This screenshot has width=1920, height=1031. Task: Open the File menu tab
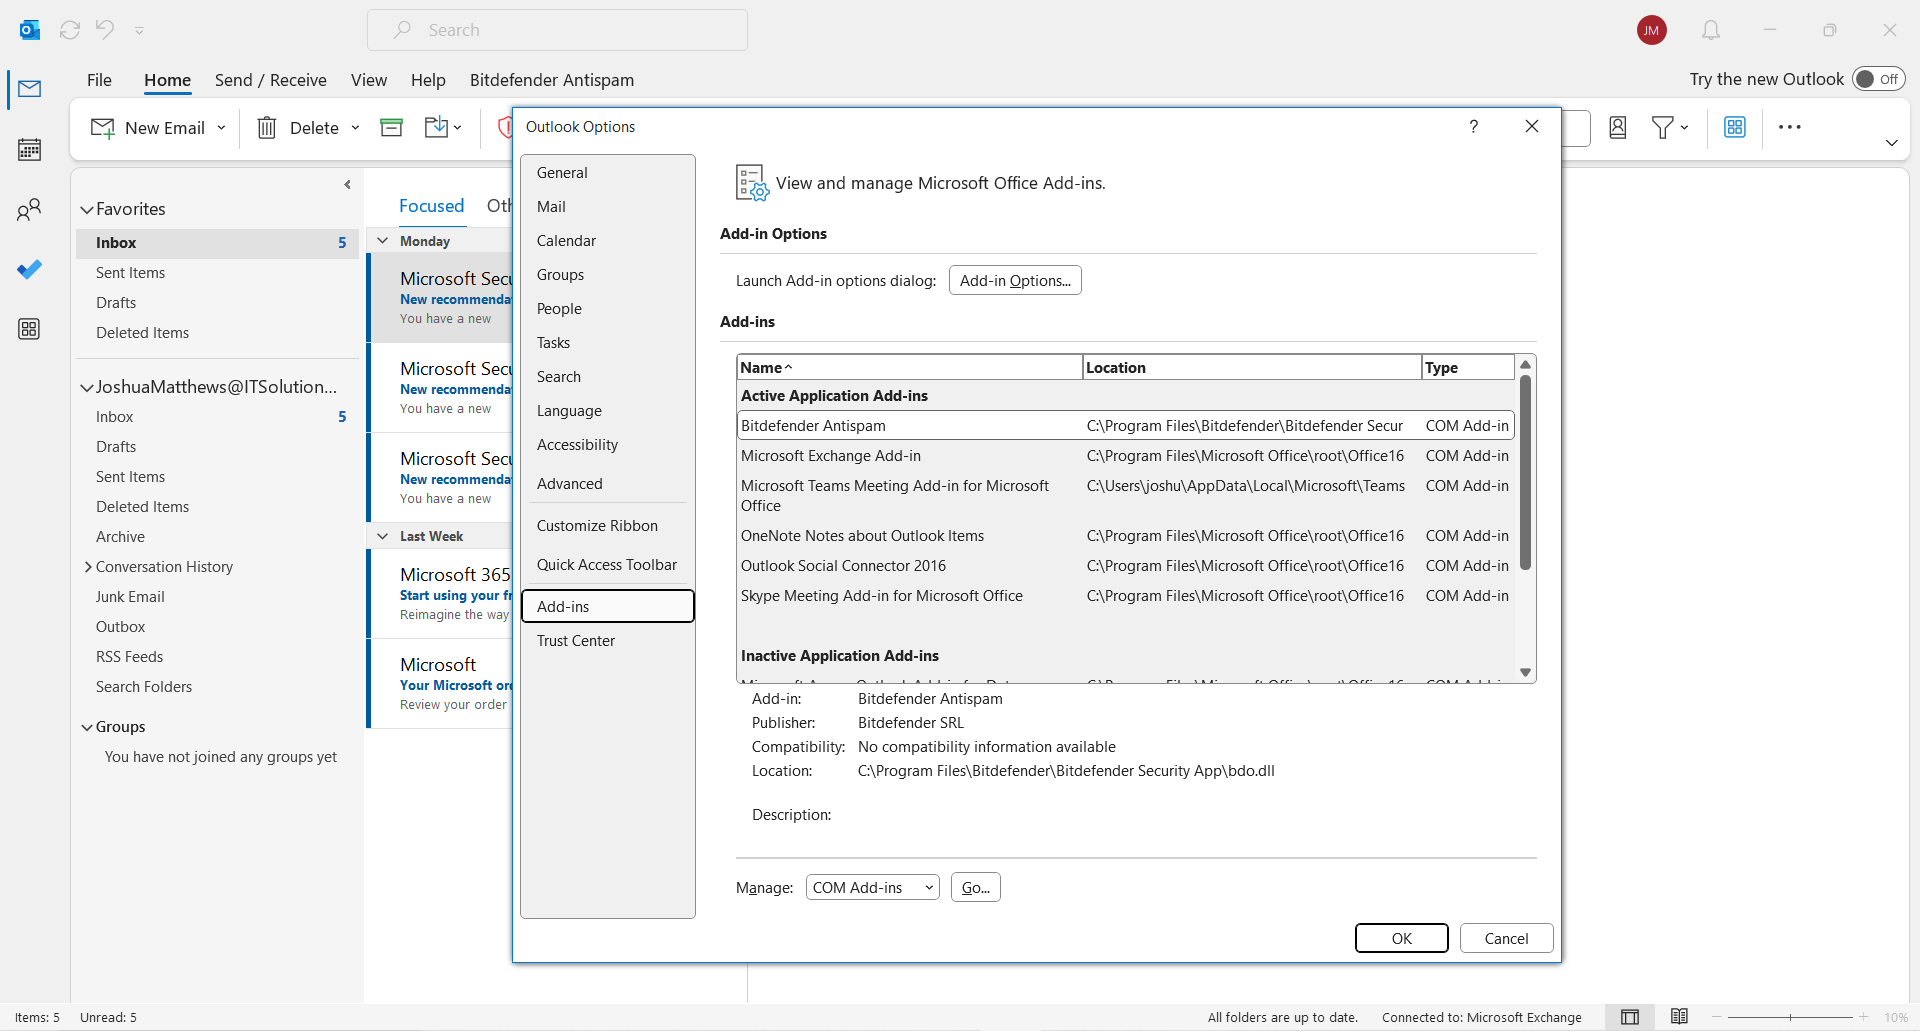point(99,80)
